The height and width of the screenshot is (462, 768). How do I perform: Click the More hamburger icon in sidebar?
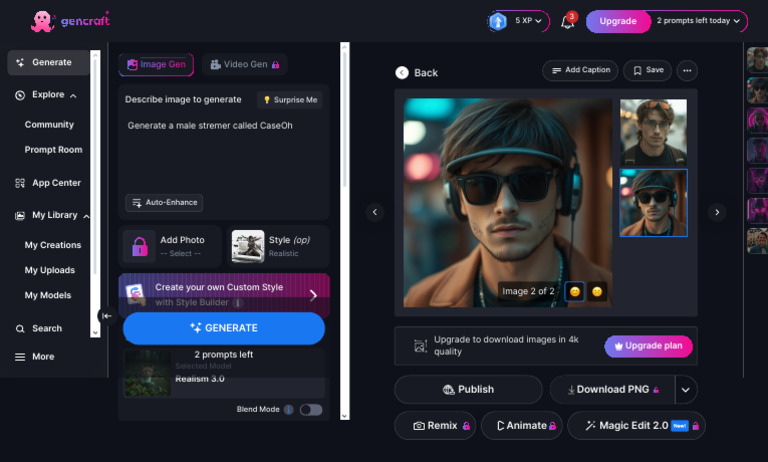click(20, 357)
